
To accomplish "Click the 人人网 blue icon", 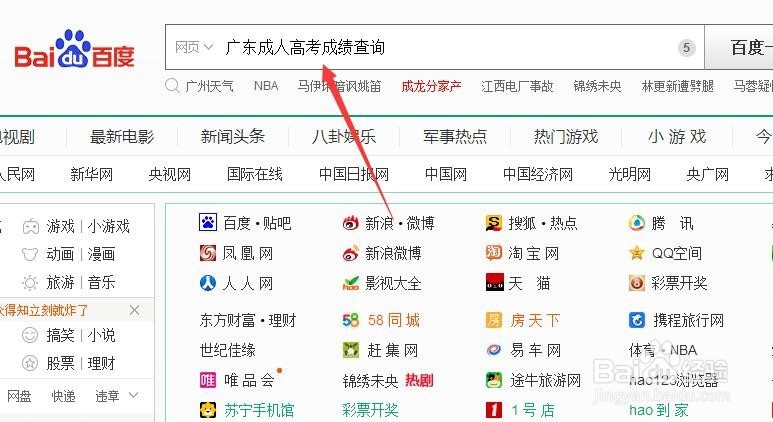I will tap(208, 283).
